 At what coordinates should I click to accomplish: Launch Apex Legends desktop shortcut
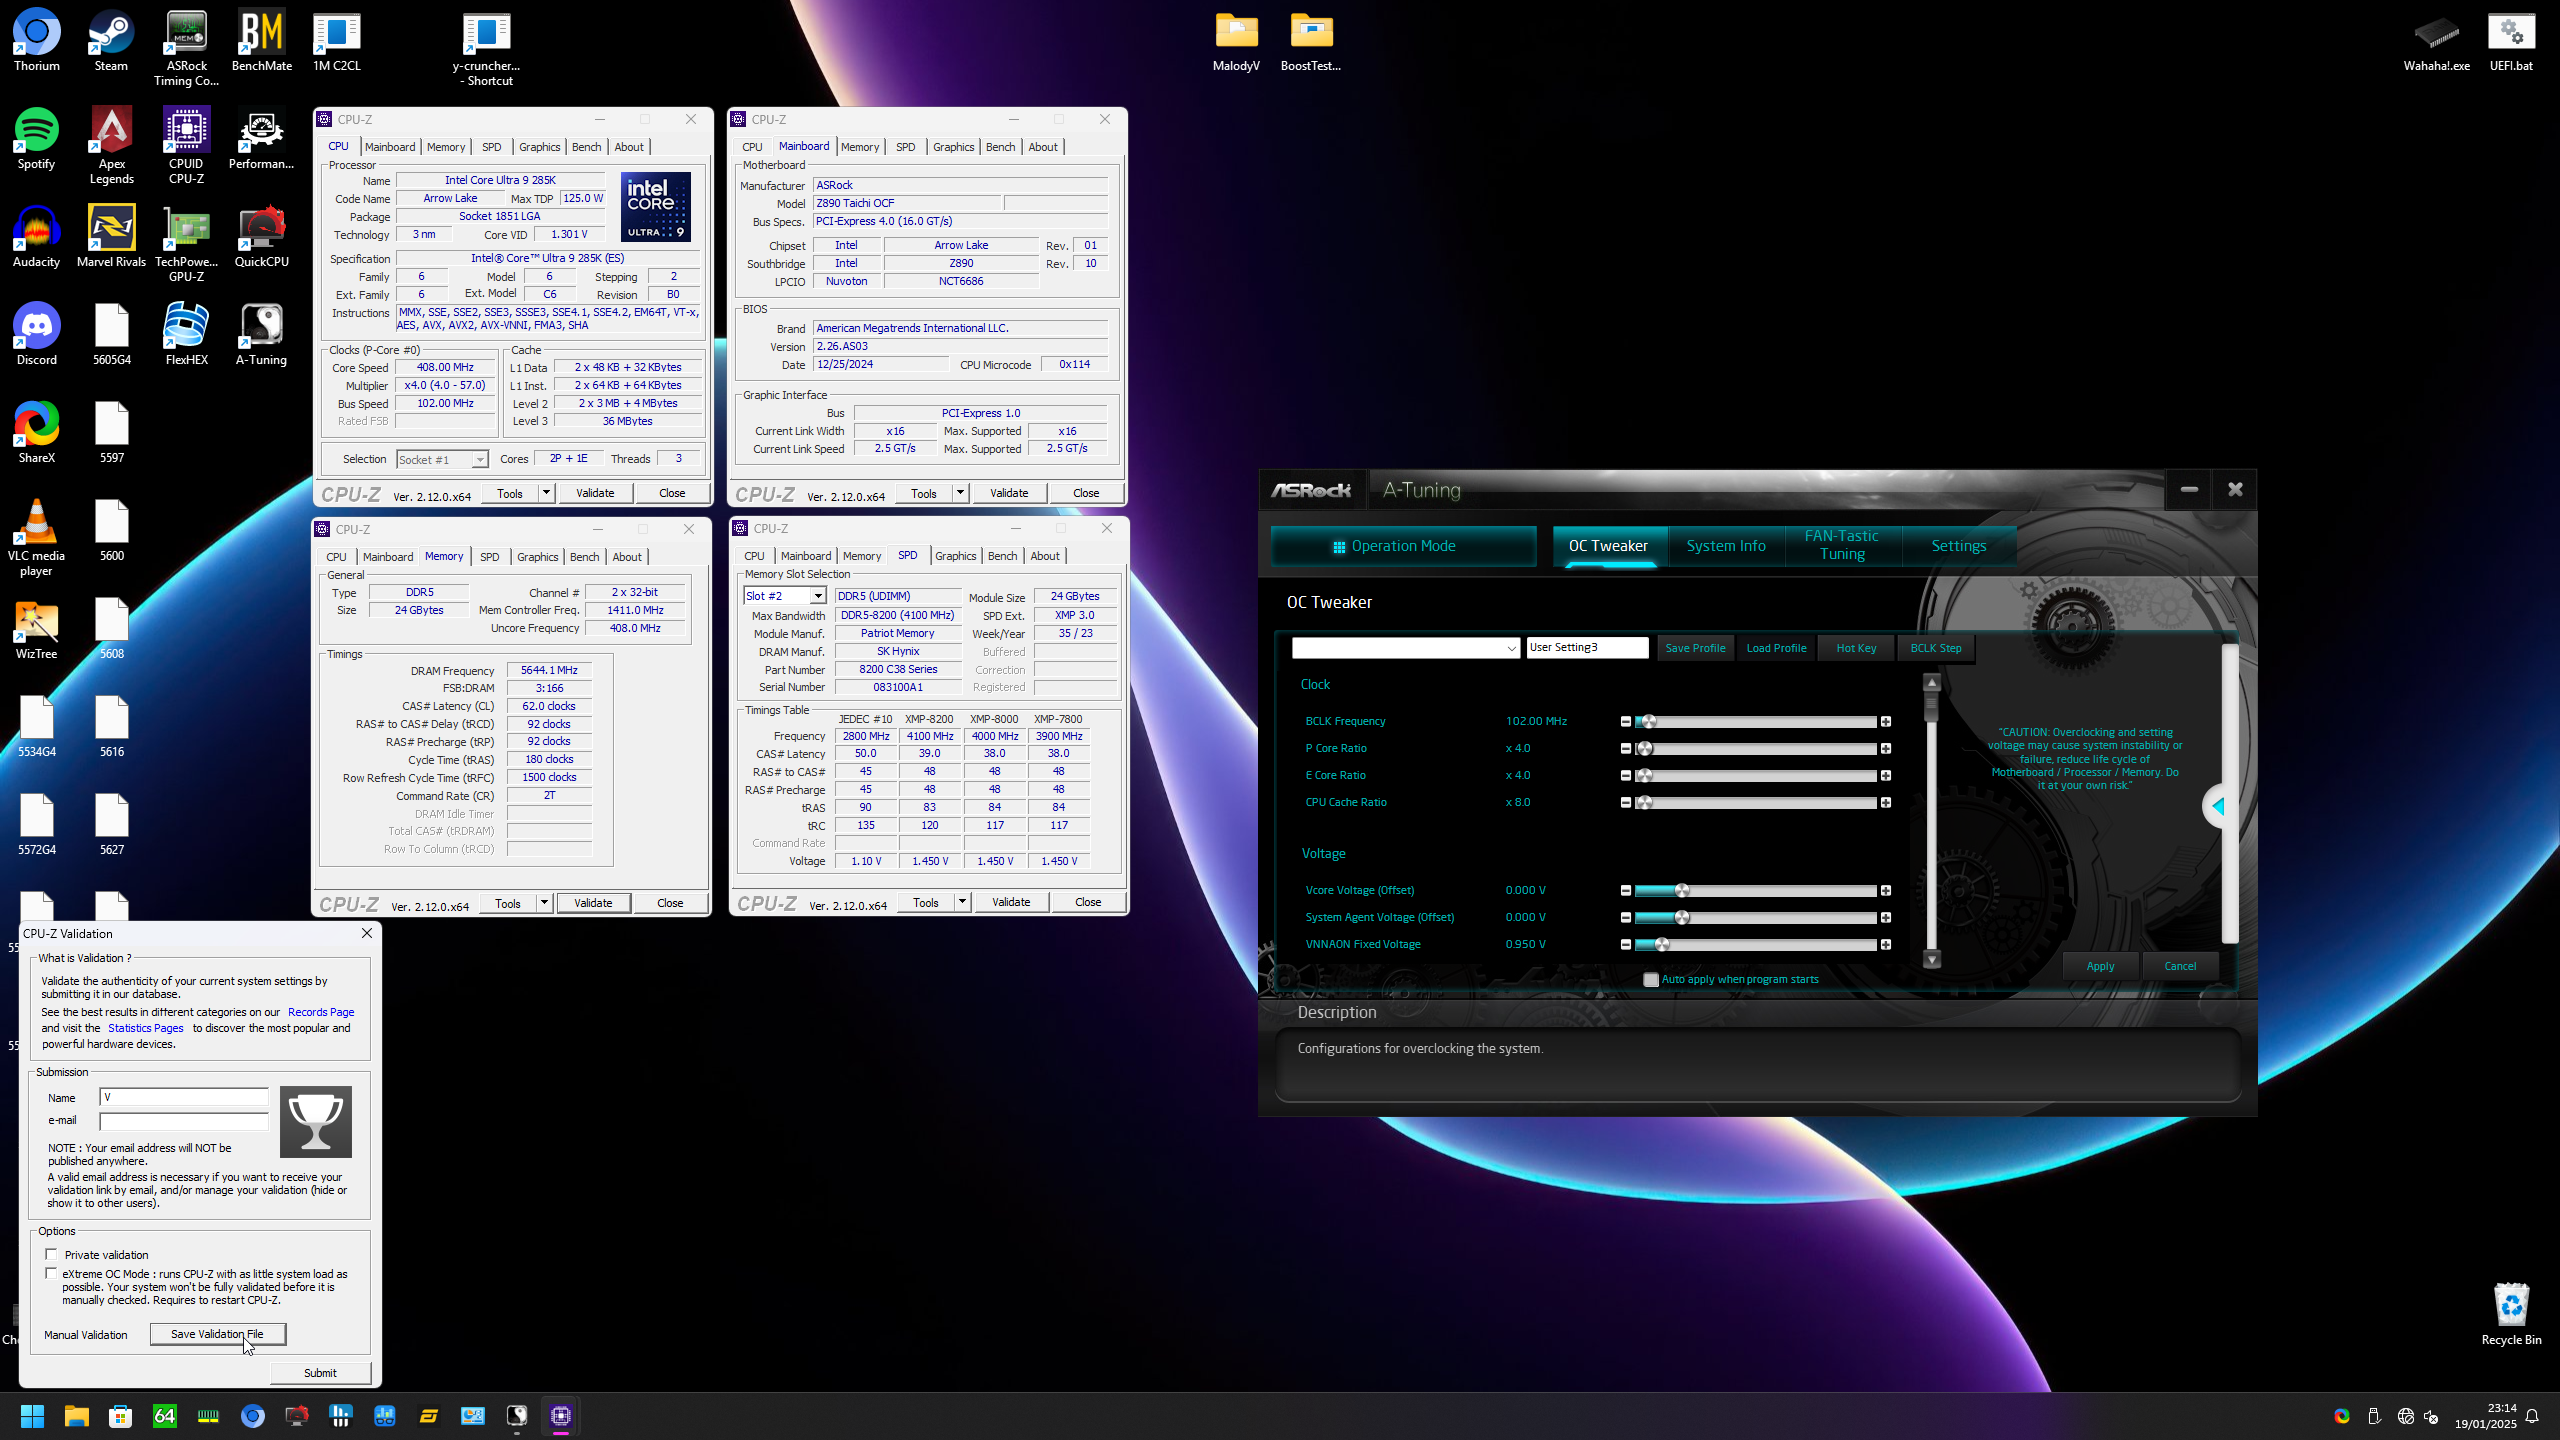click(x=111, y=146)
